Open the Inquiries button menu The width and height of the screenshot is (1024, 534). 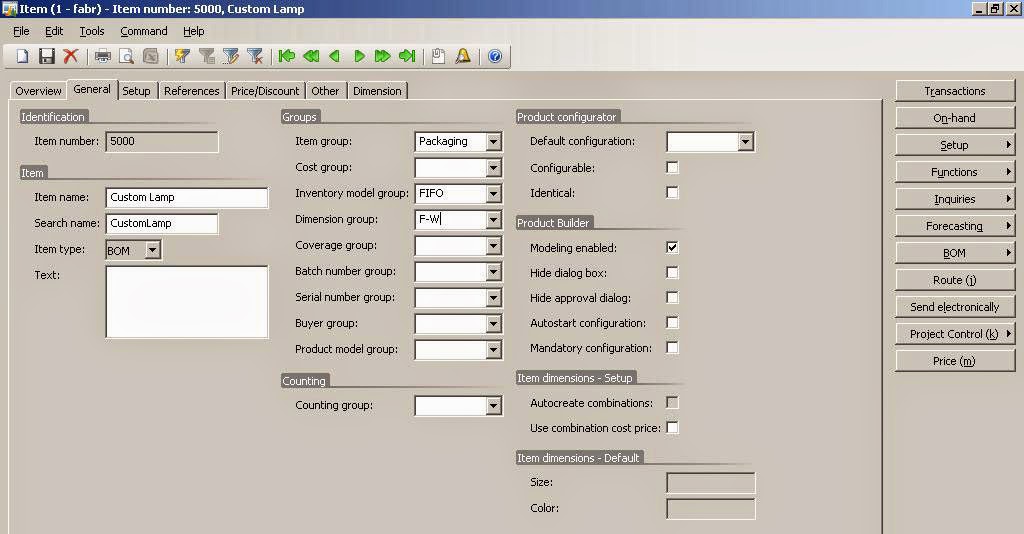955,199
